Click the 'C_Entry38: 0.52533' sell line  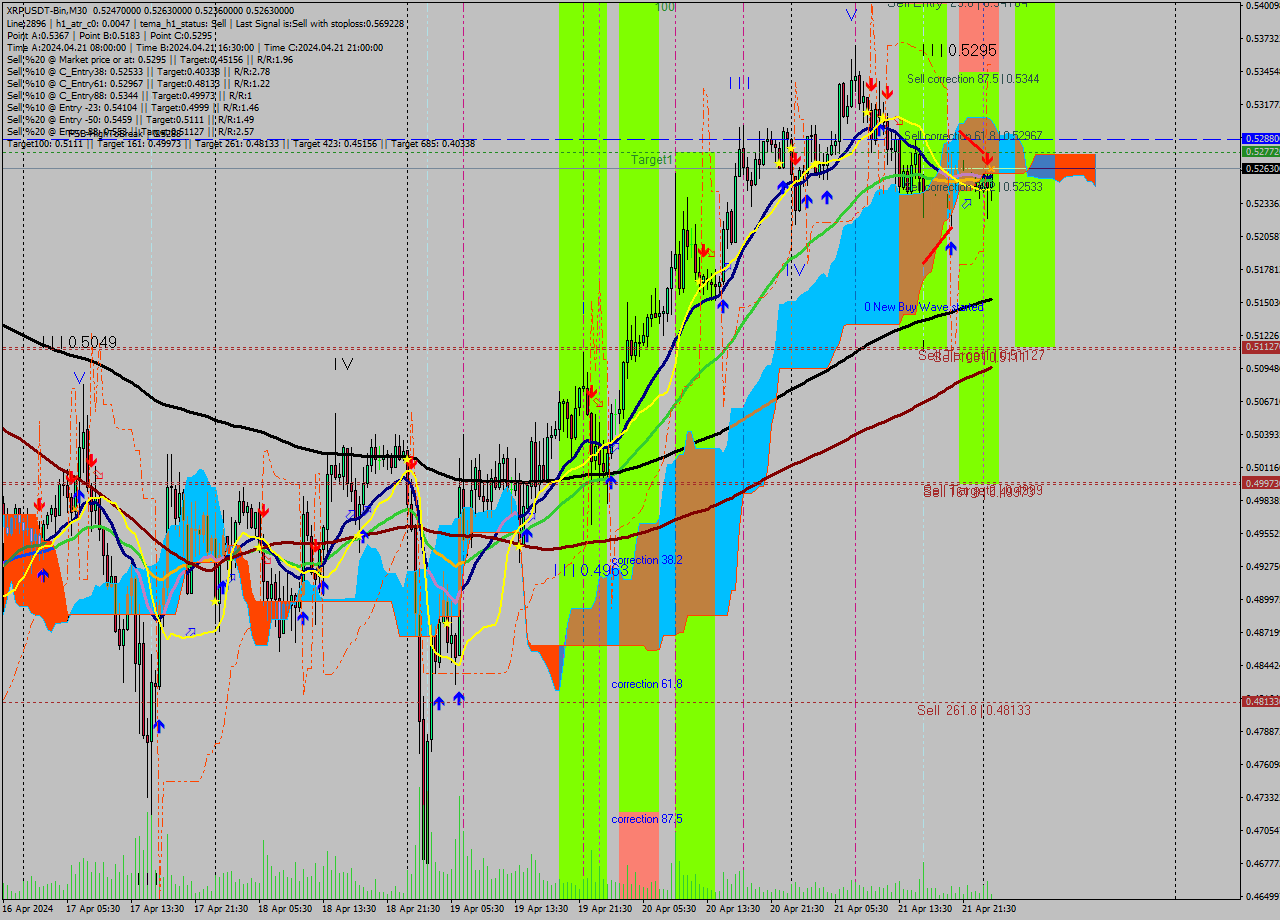click(138, 71)
